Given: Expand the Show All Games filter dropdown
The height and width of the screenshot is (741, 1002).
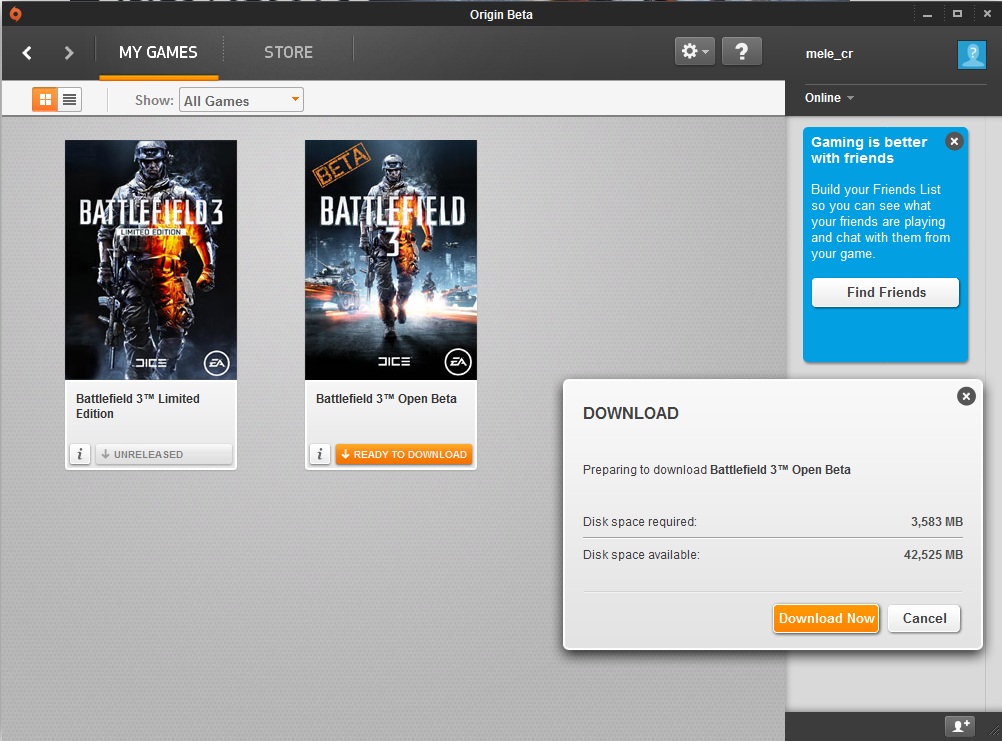Looking at the screenshot, I should (241, 100).
